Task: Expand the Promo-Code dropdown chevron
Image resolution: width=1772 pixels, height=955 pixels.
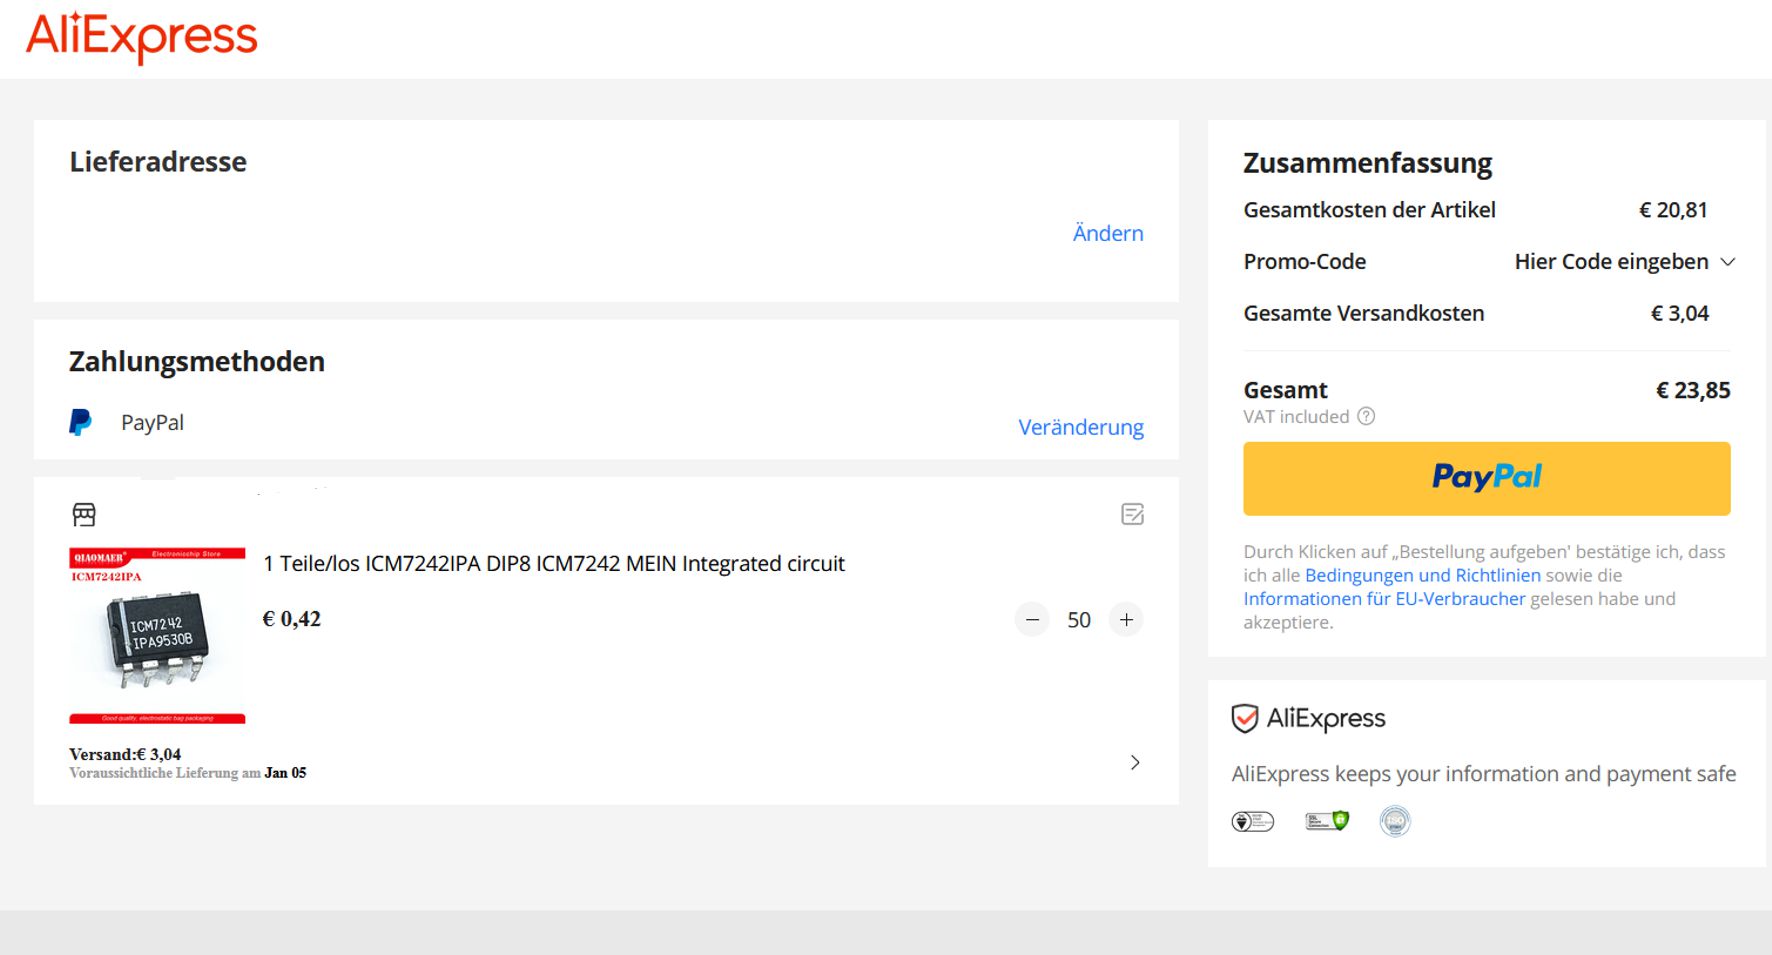Action: [1727, 262]
